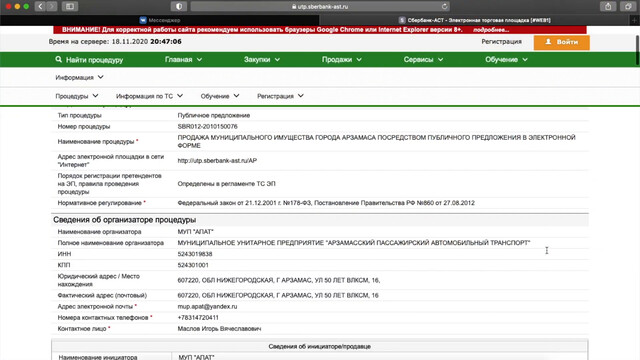Expand the Информация submenu
This screenshot has width=640, height=360.
[79, 77]
